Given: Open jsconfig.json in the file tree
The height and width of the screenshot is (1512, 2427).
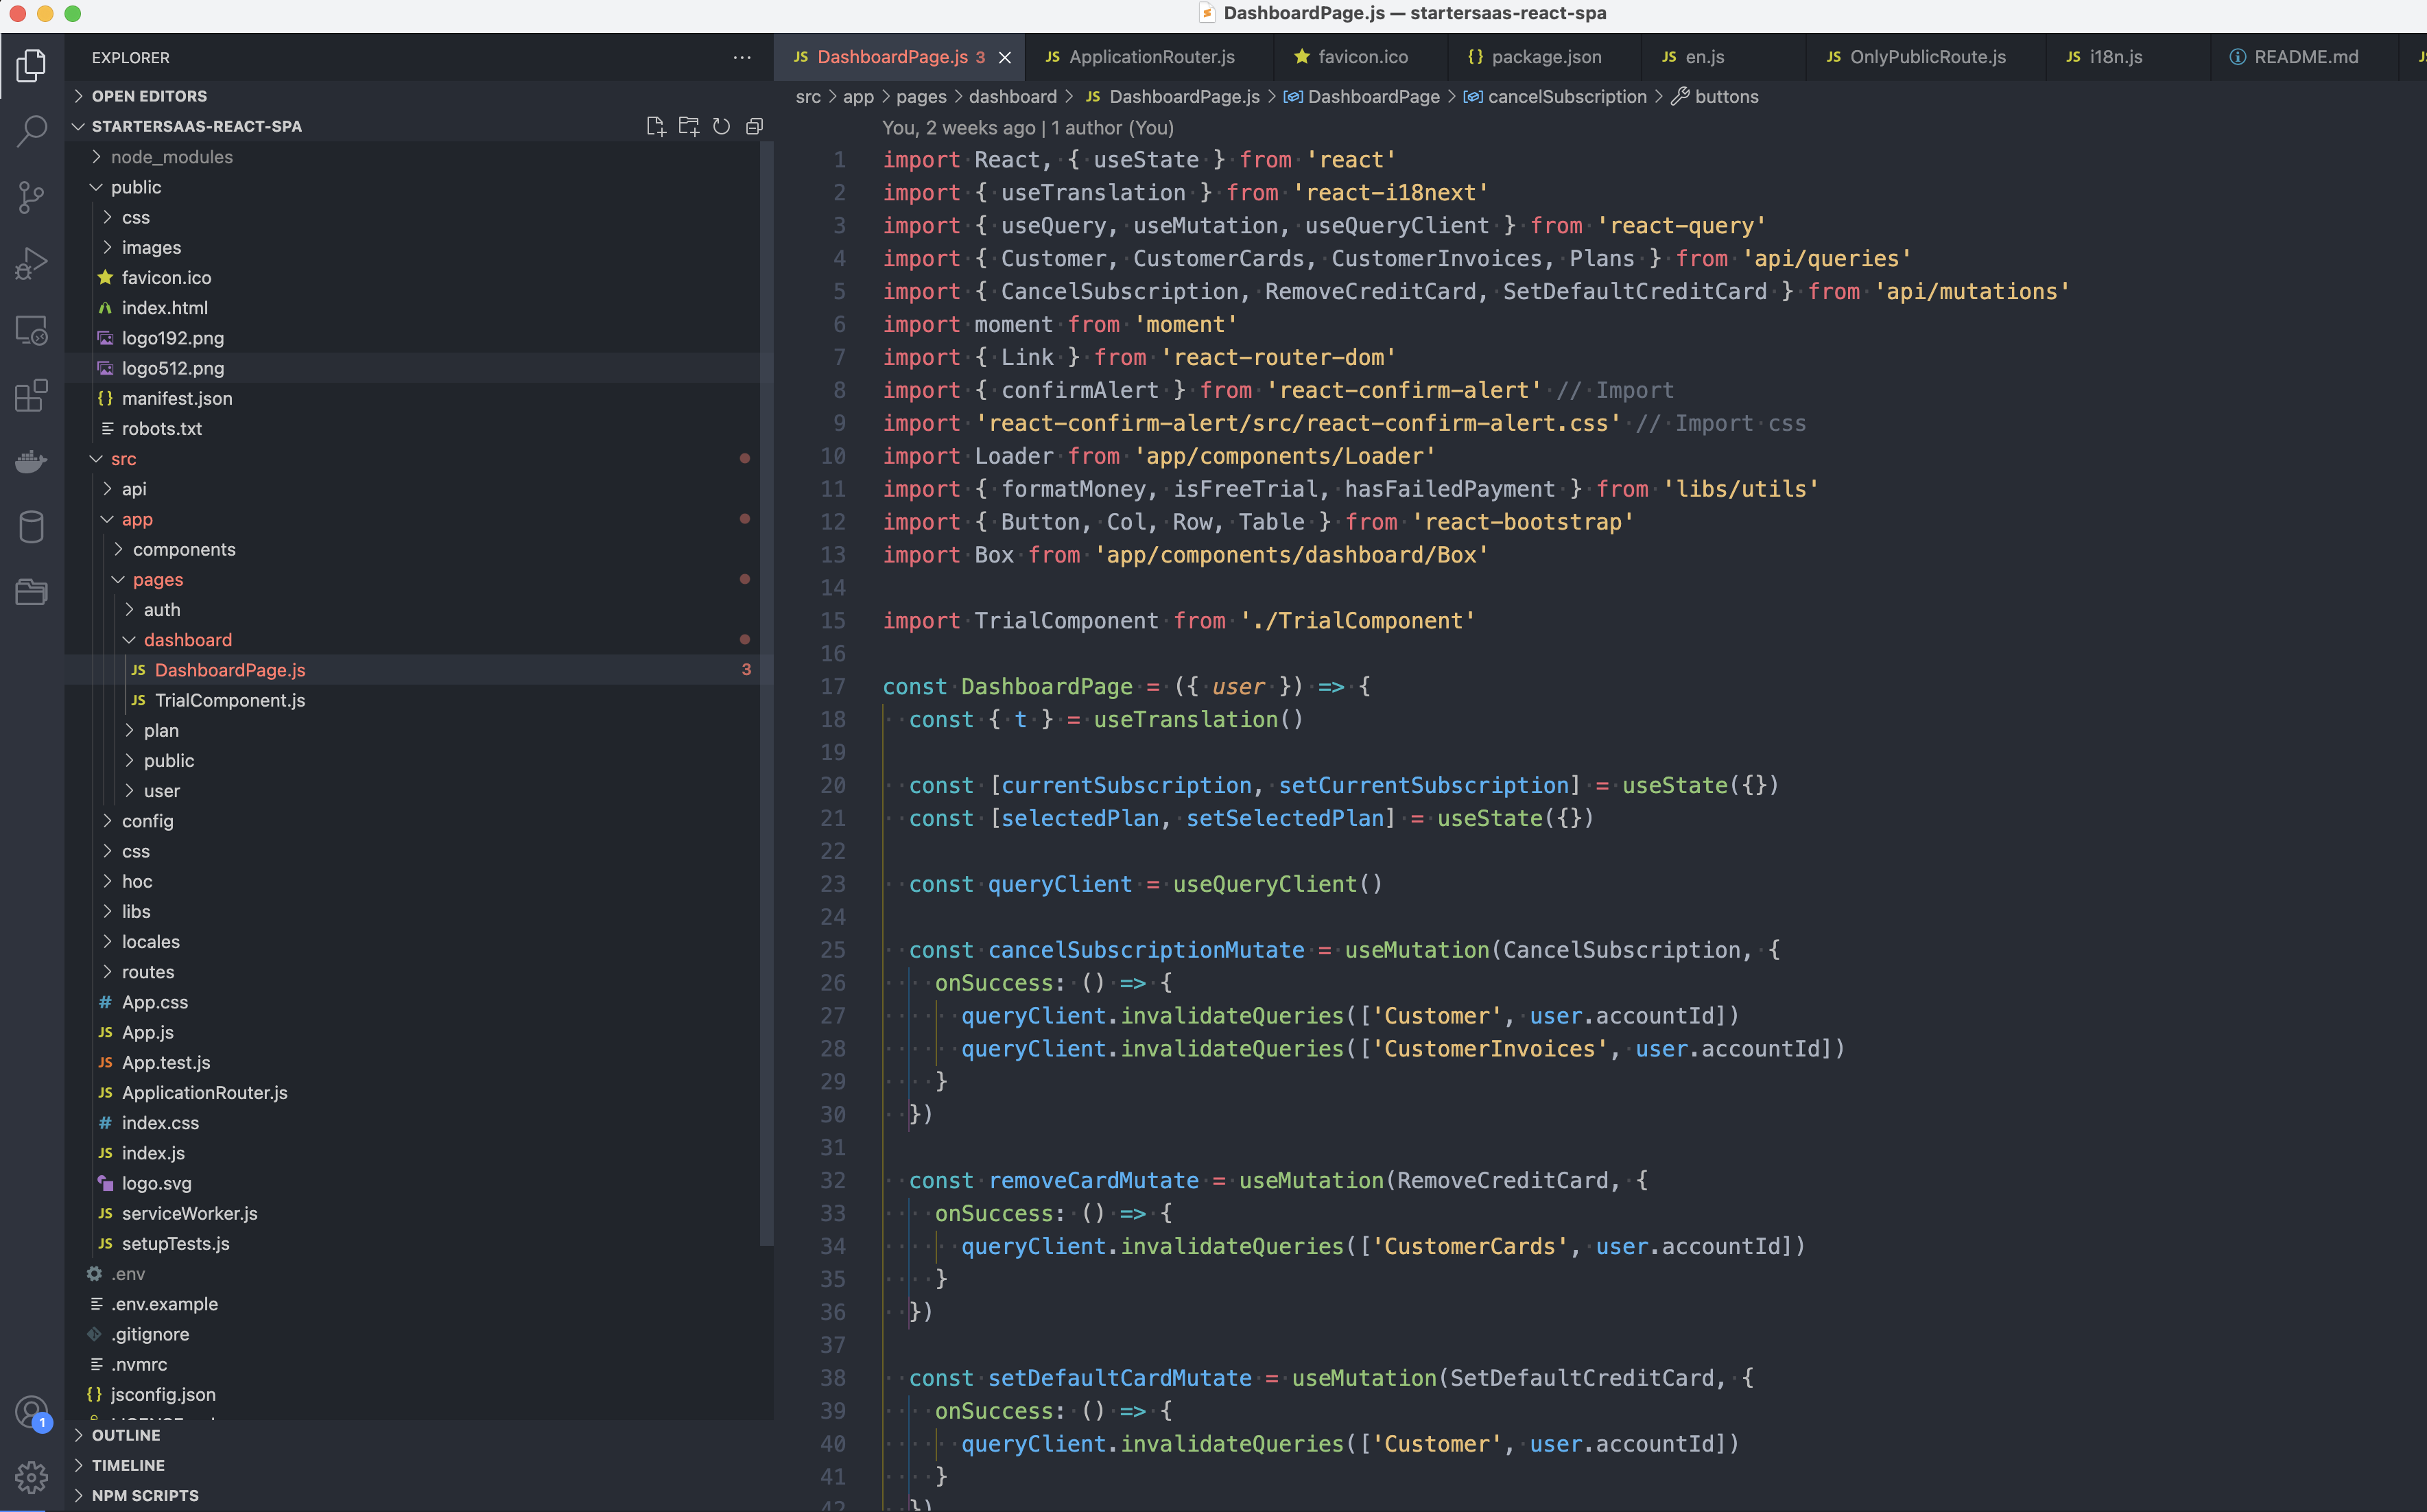Looking at the screenshot, I should pos(412,1394).
